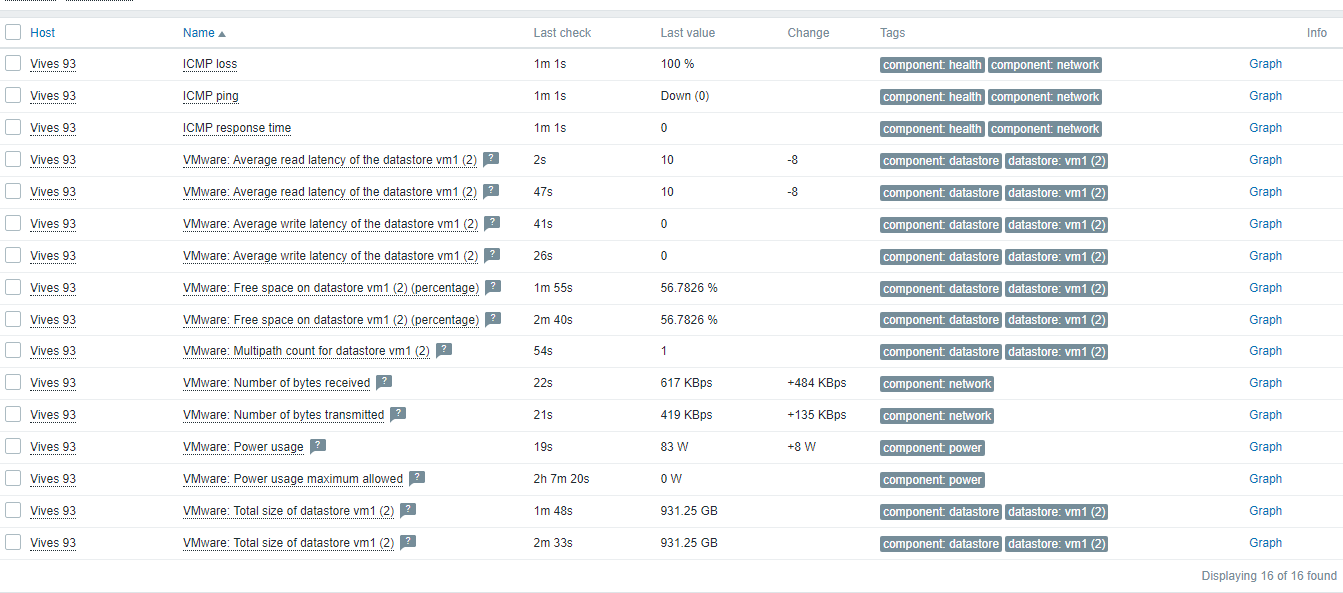Click help icon next to Number of bytes transmitted
This screenshot has width=1343, height=593.
click(x=398, y=414)
